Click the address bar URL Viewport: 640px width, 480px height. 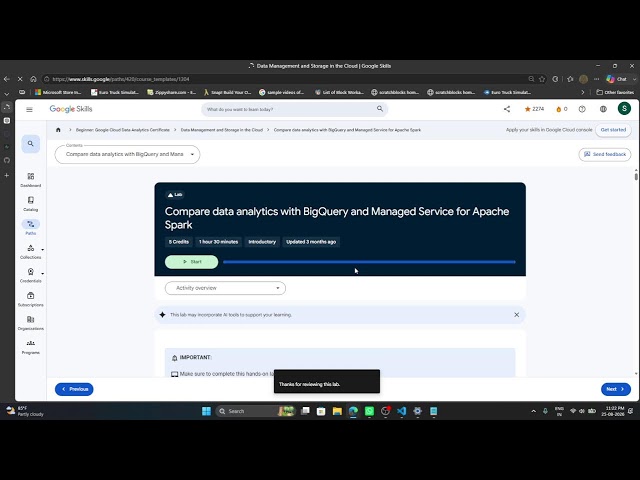coord(121,79)
